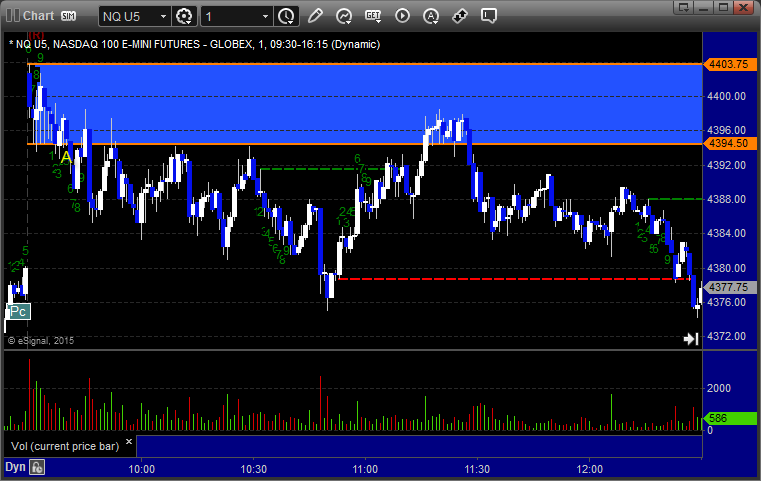Screen dimensions: 761x481
Task: Click the chart title NQ U5 NASDAQ text
Action: [x=195, y=44]
